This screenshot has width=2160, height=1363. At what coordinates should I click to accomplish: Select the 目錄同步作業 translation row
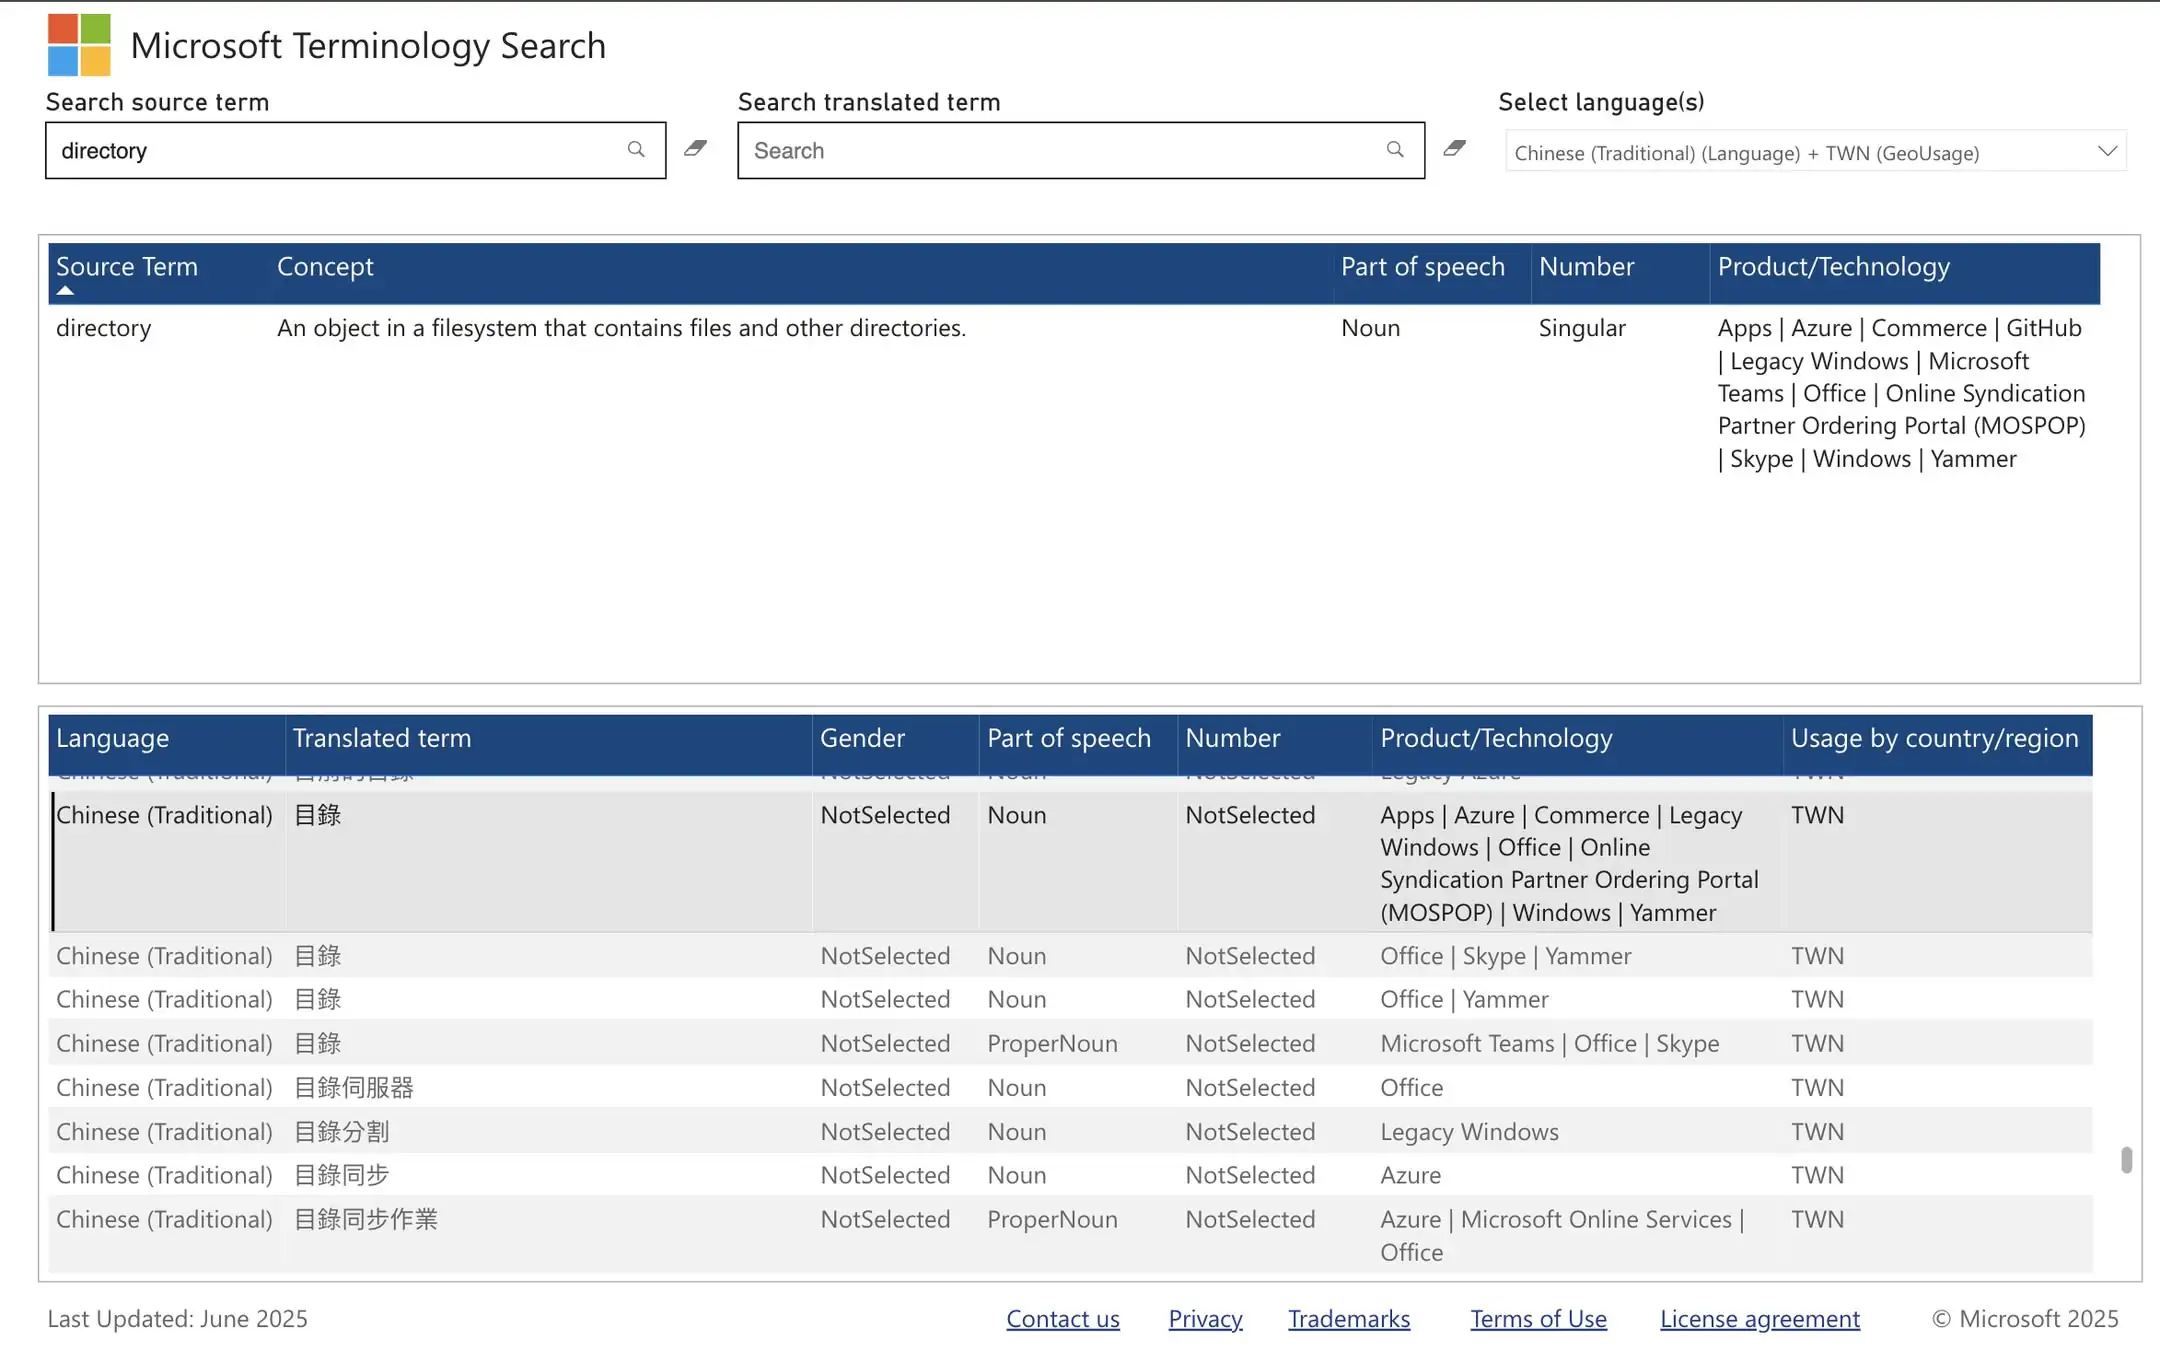pyautogui.click(x=1070, y=1236)
